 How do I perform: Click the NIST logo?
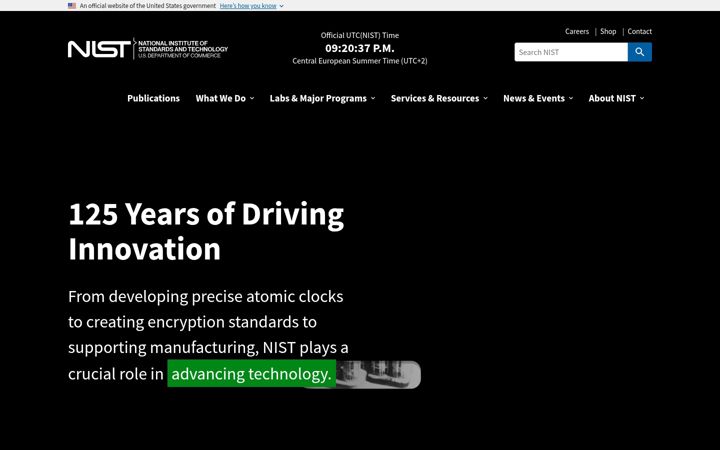(x=147, y=49)
